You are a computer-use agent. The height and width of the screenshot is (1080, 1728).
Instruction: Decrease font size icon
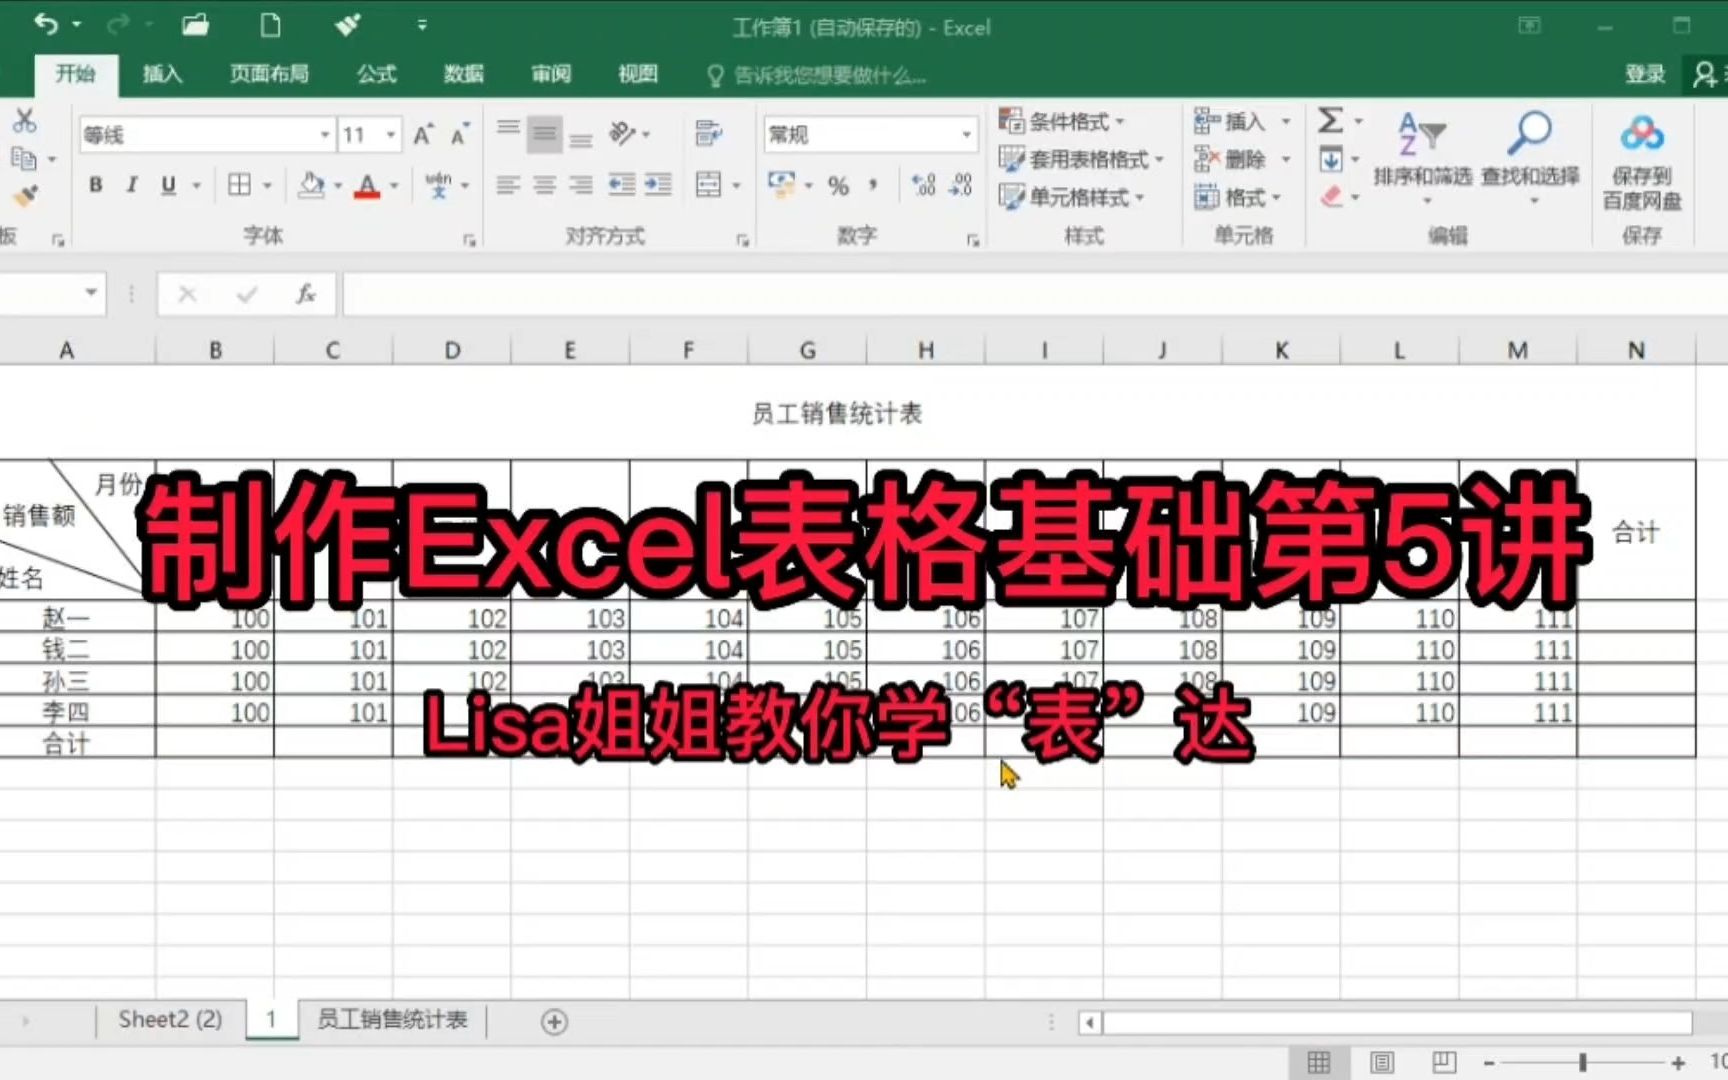460,135
